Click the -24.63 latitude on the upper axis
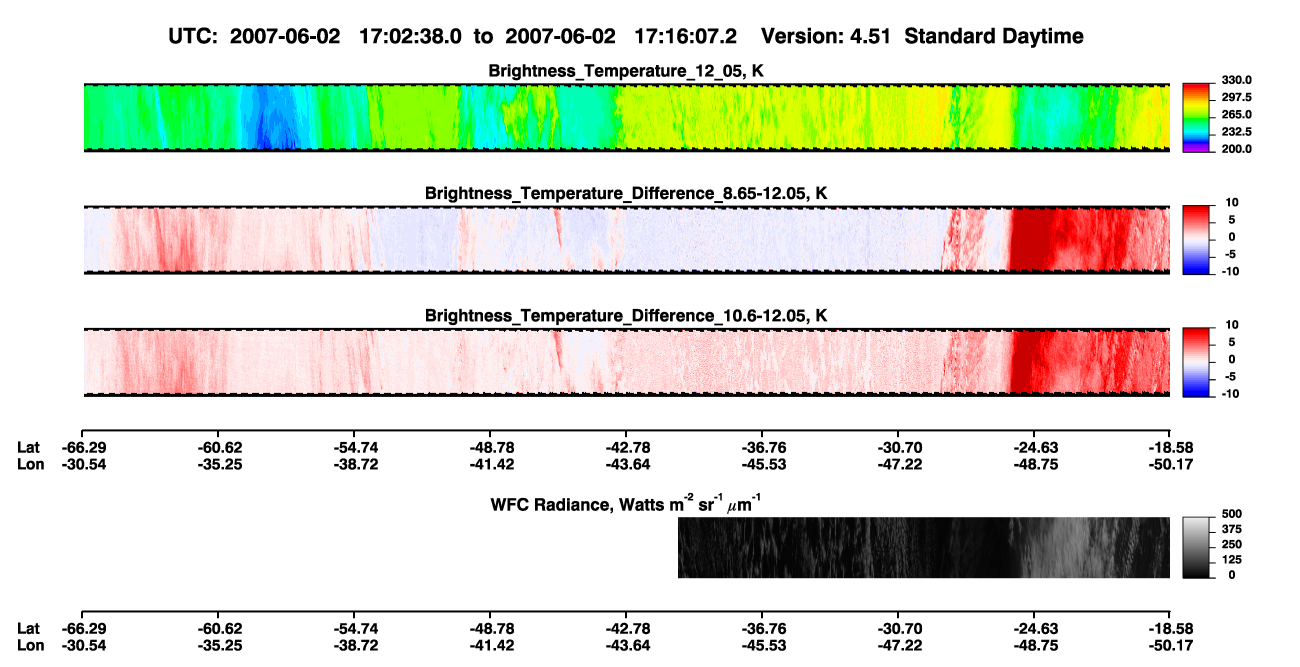1300x667 pixels. pos(1034,448)
